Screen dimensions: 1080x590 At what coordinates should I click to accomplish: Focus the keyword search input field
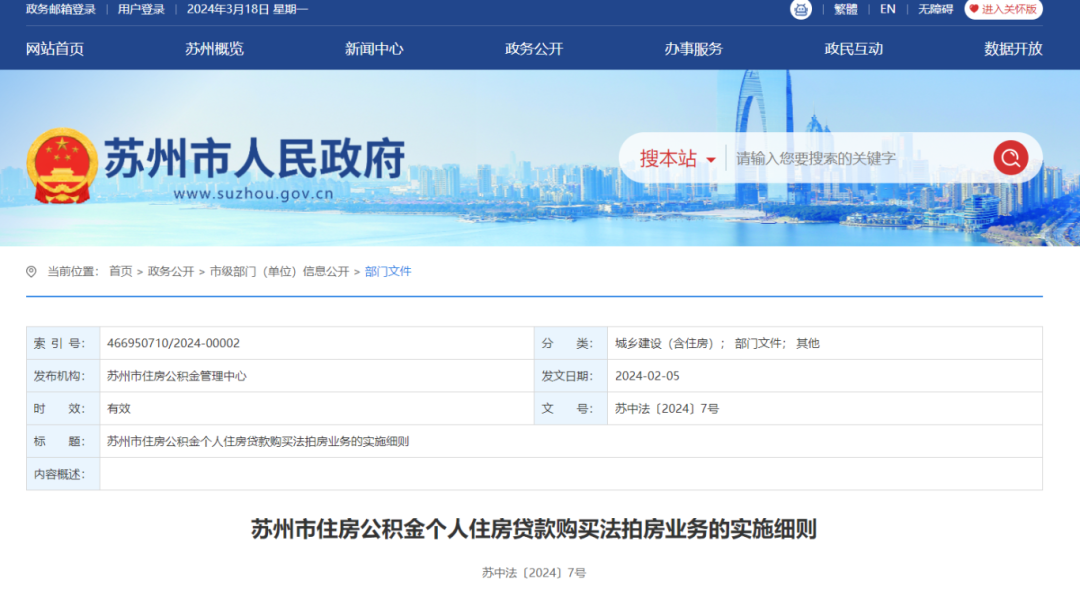tap(855, 159)
